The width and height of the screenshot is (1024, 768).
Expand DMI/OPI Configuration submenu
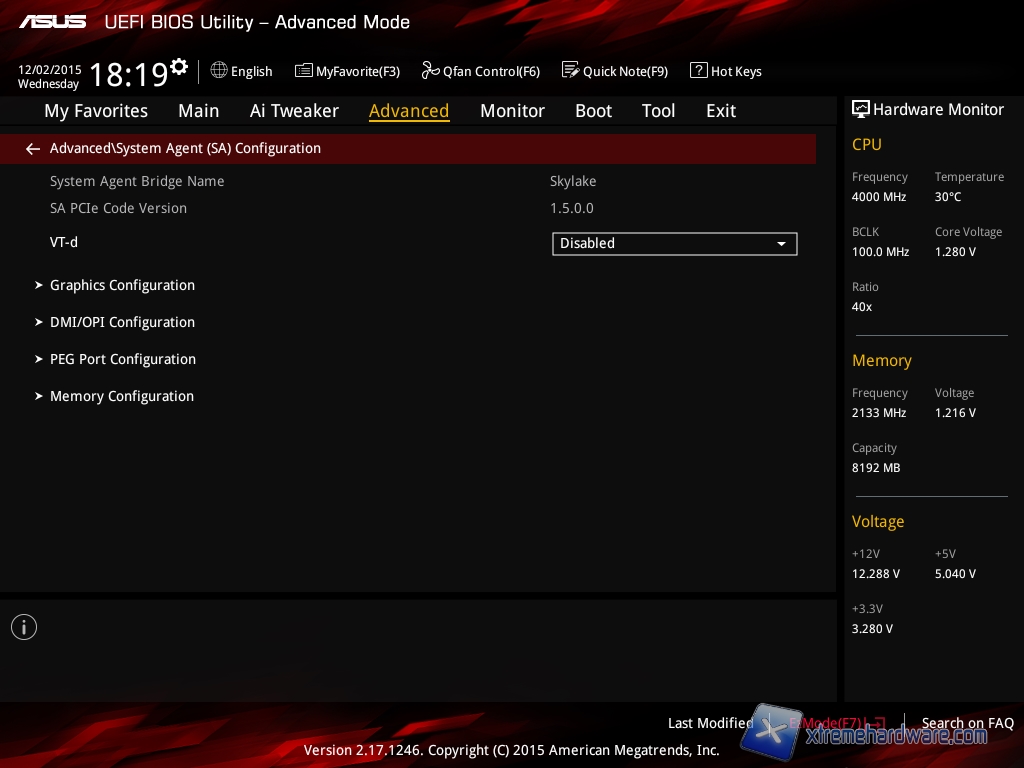(x=122, y=322)
